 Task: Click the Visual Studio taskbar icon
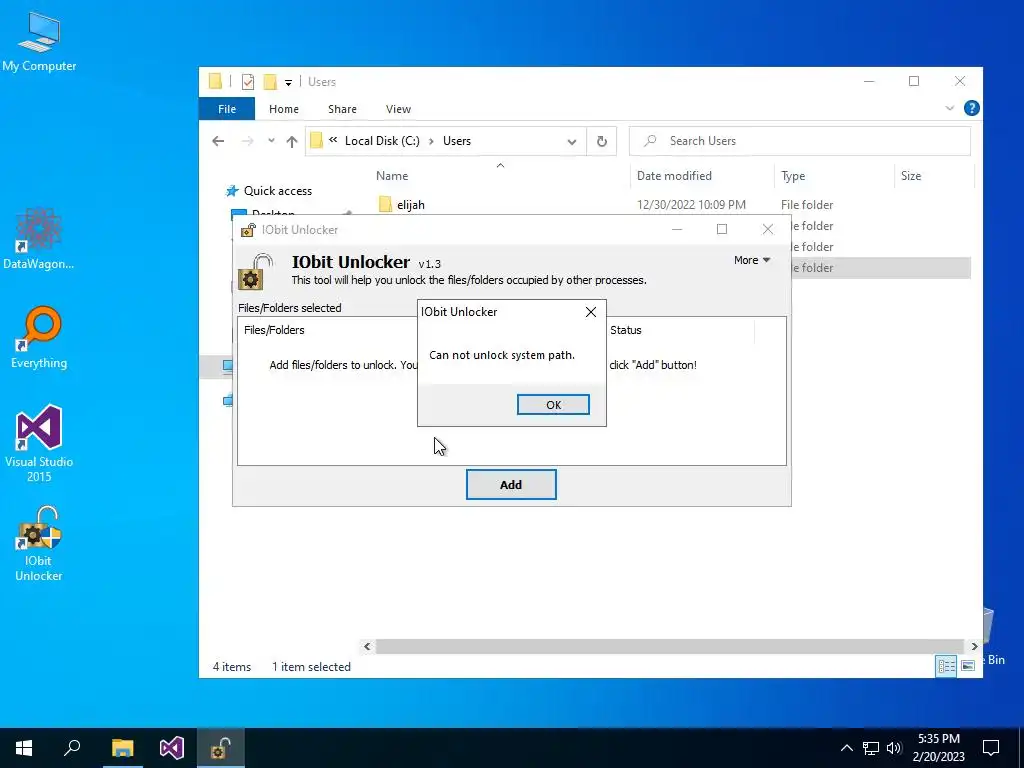pyautogui.click(x=172, y=748)
